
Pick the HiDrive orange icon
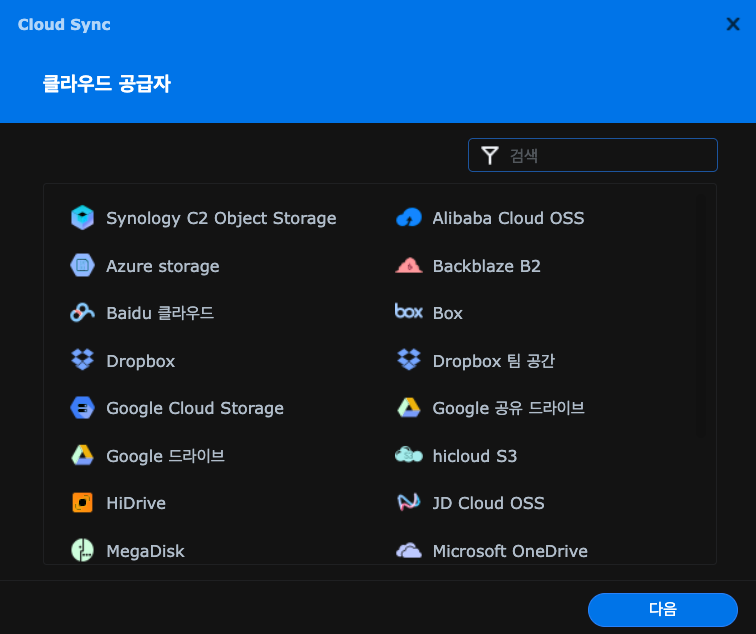(x=82, y=503)
